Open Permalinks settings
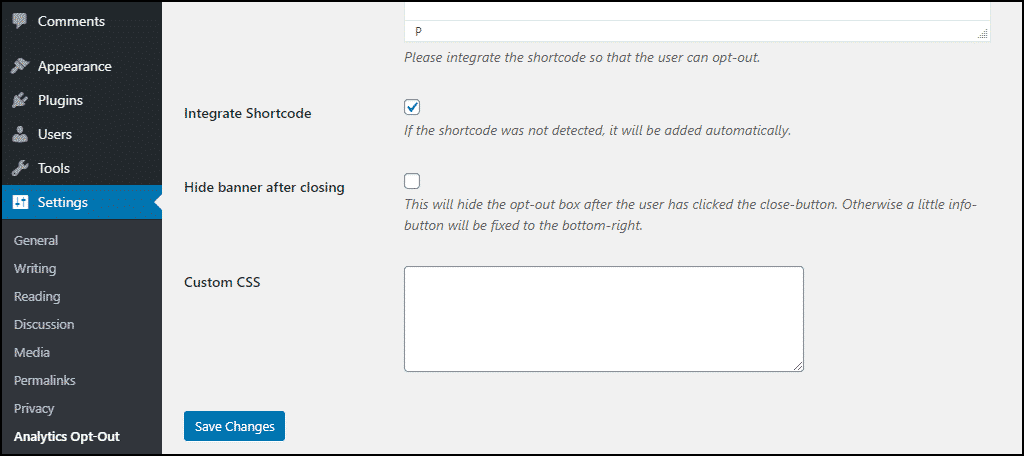 tap(44, 380)
